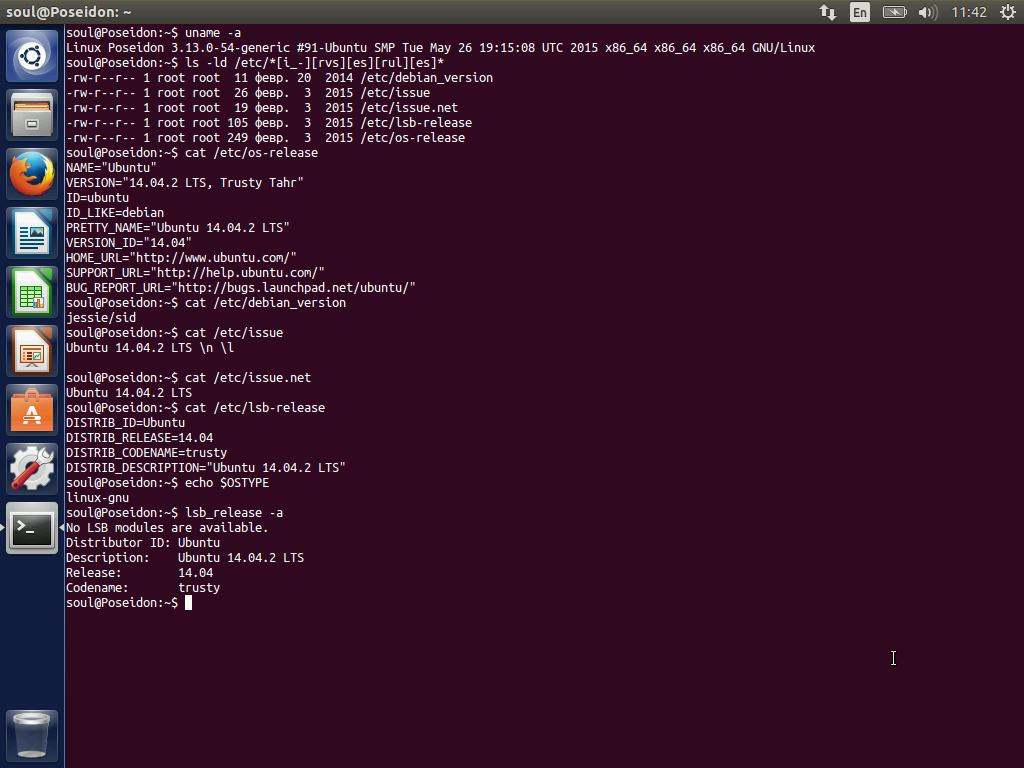Click the 'Distributor ID: Ubuntu' line

143,543
